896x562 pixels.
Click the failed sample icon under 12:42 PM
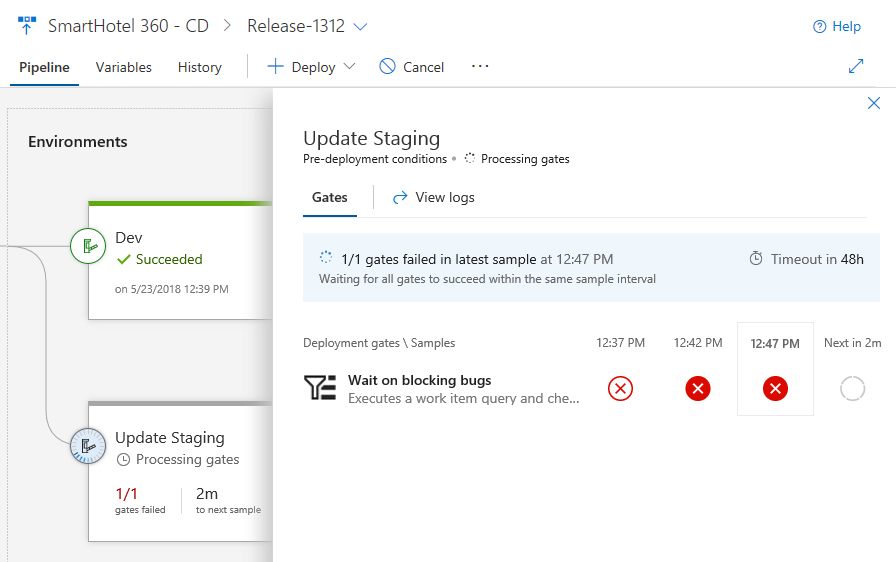pos(698,388)
